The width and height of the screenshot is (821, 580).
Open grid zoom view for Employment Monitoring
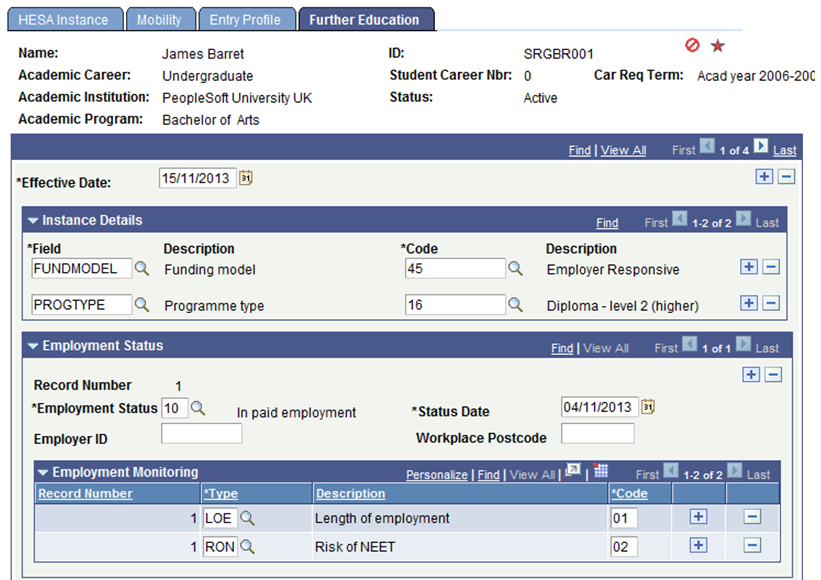coord(571,472)
